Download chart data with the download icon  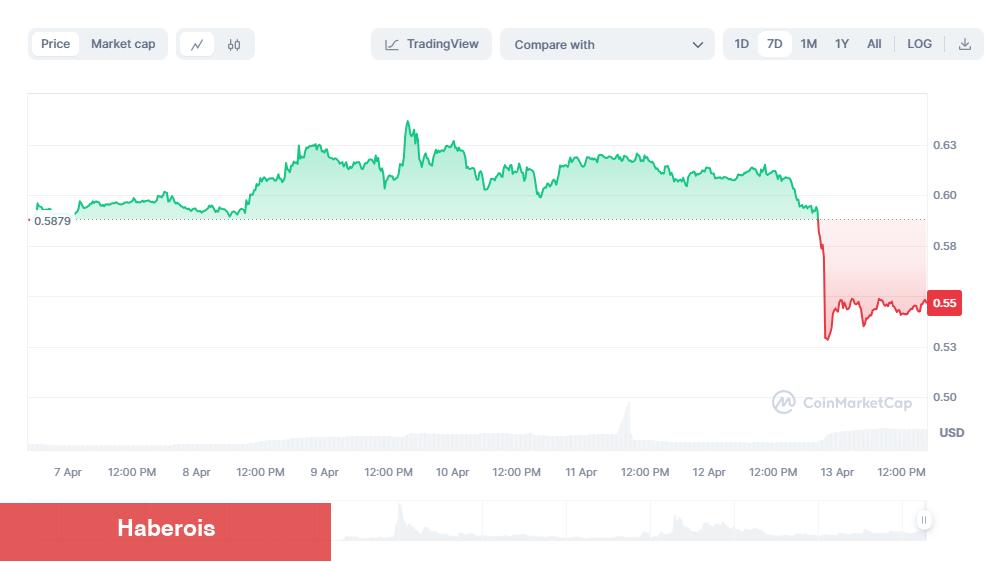coord(965,44)
